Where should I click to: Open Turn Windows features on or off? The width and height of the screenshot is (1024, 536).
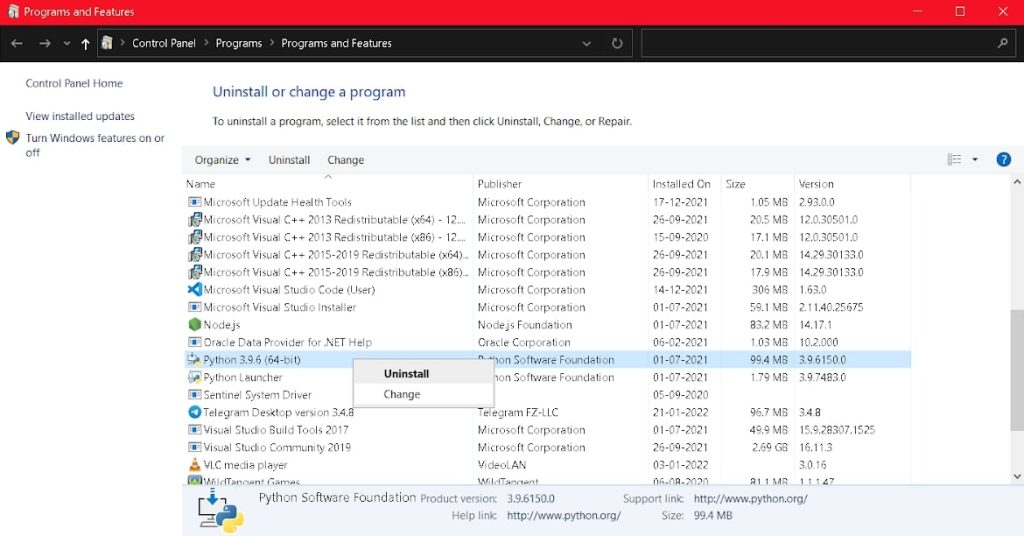(x=95, y=145)
